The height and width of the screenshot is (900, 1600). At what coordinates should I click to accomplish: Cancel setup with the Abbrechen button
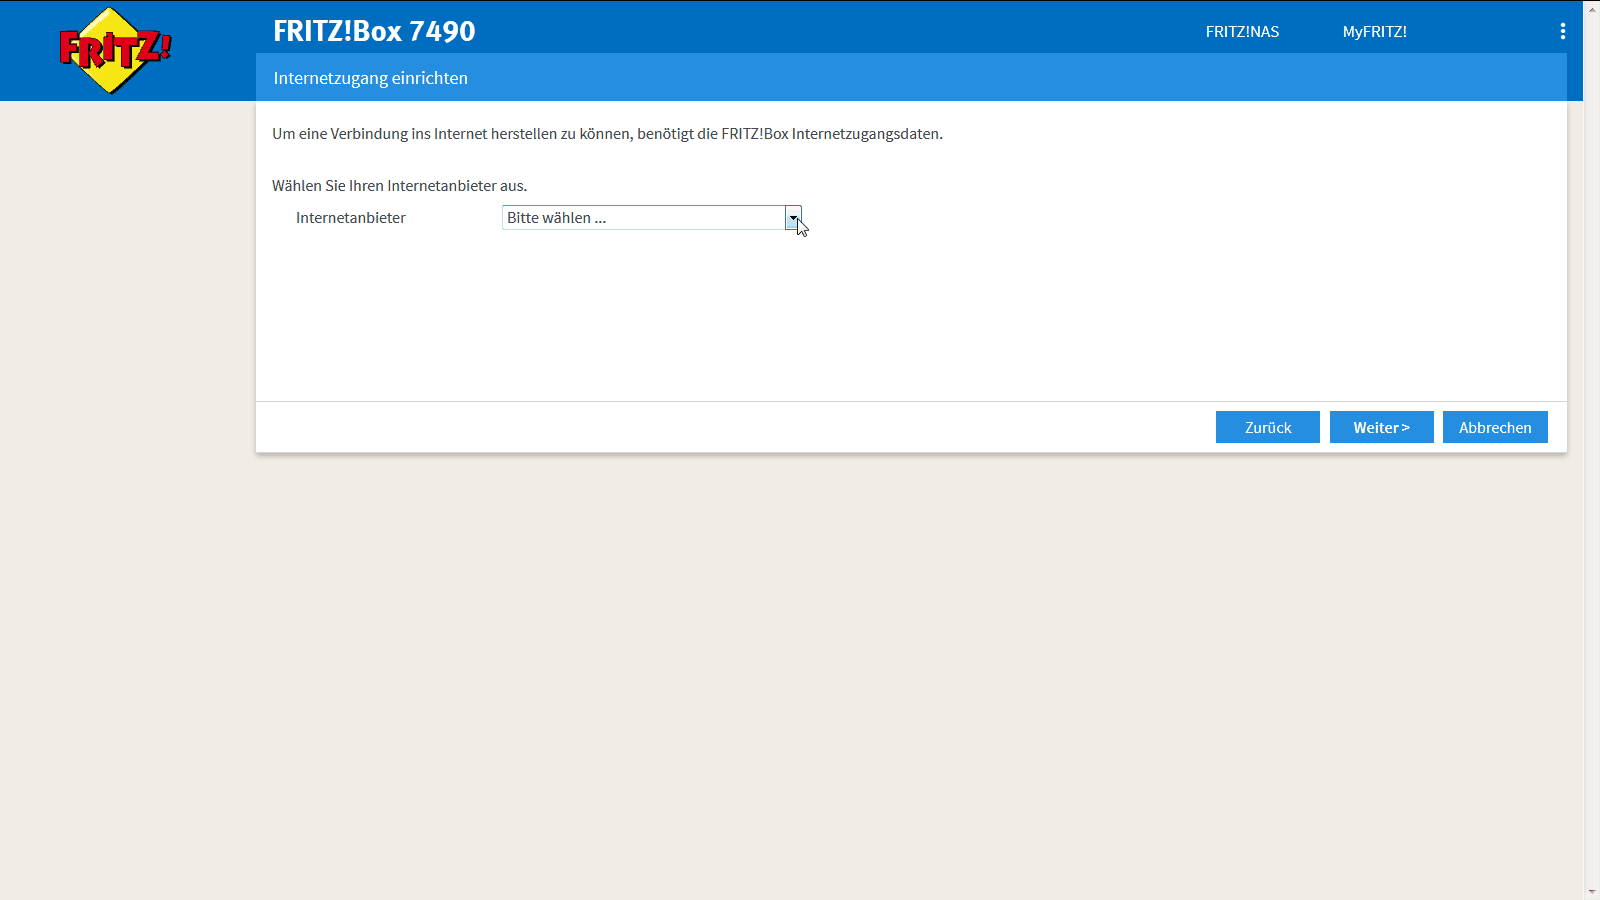(x=1495, y=427)
